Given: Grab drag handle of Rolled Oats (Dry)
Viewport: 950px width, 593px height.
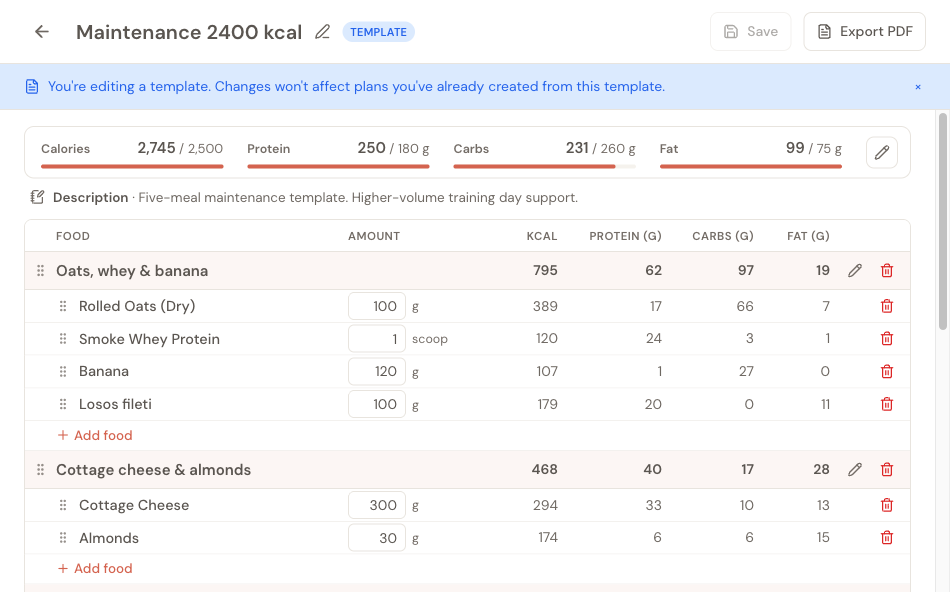Looking at the screenshot, I should tap(63, 306).
